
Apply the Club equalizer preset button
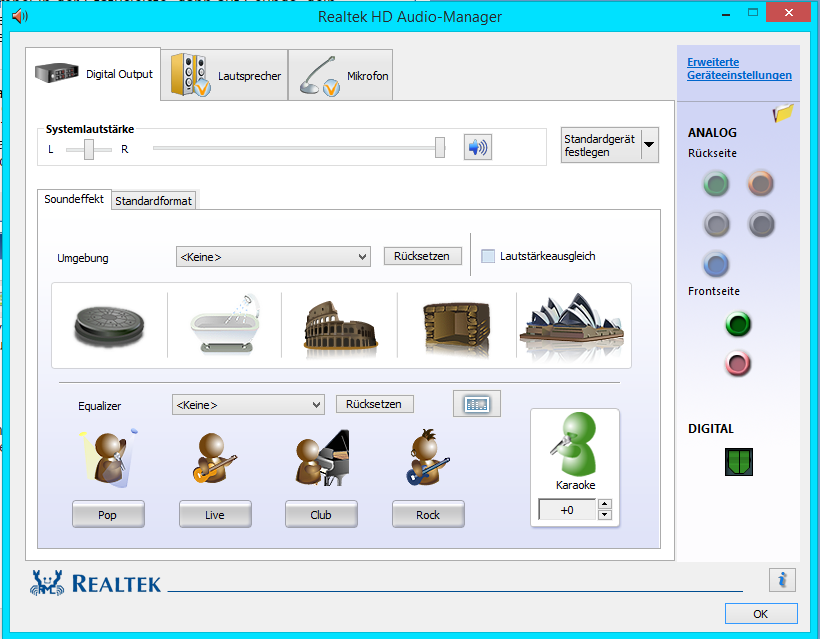pyautogui.click(x=321, y=515)
